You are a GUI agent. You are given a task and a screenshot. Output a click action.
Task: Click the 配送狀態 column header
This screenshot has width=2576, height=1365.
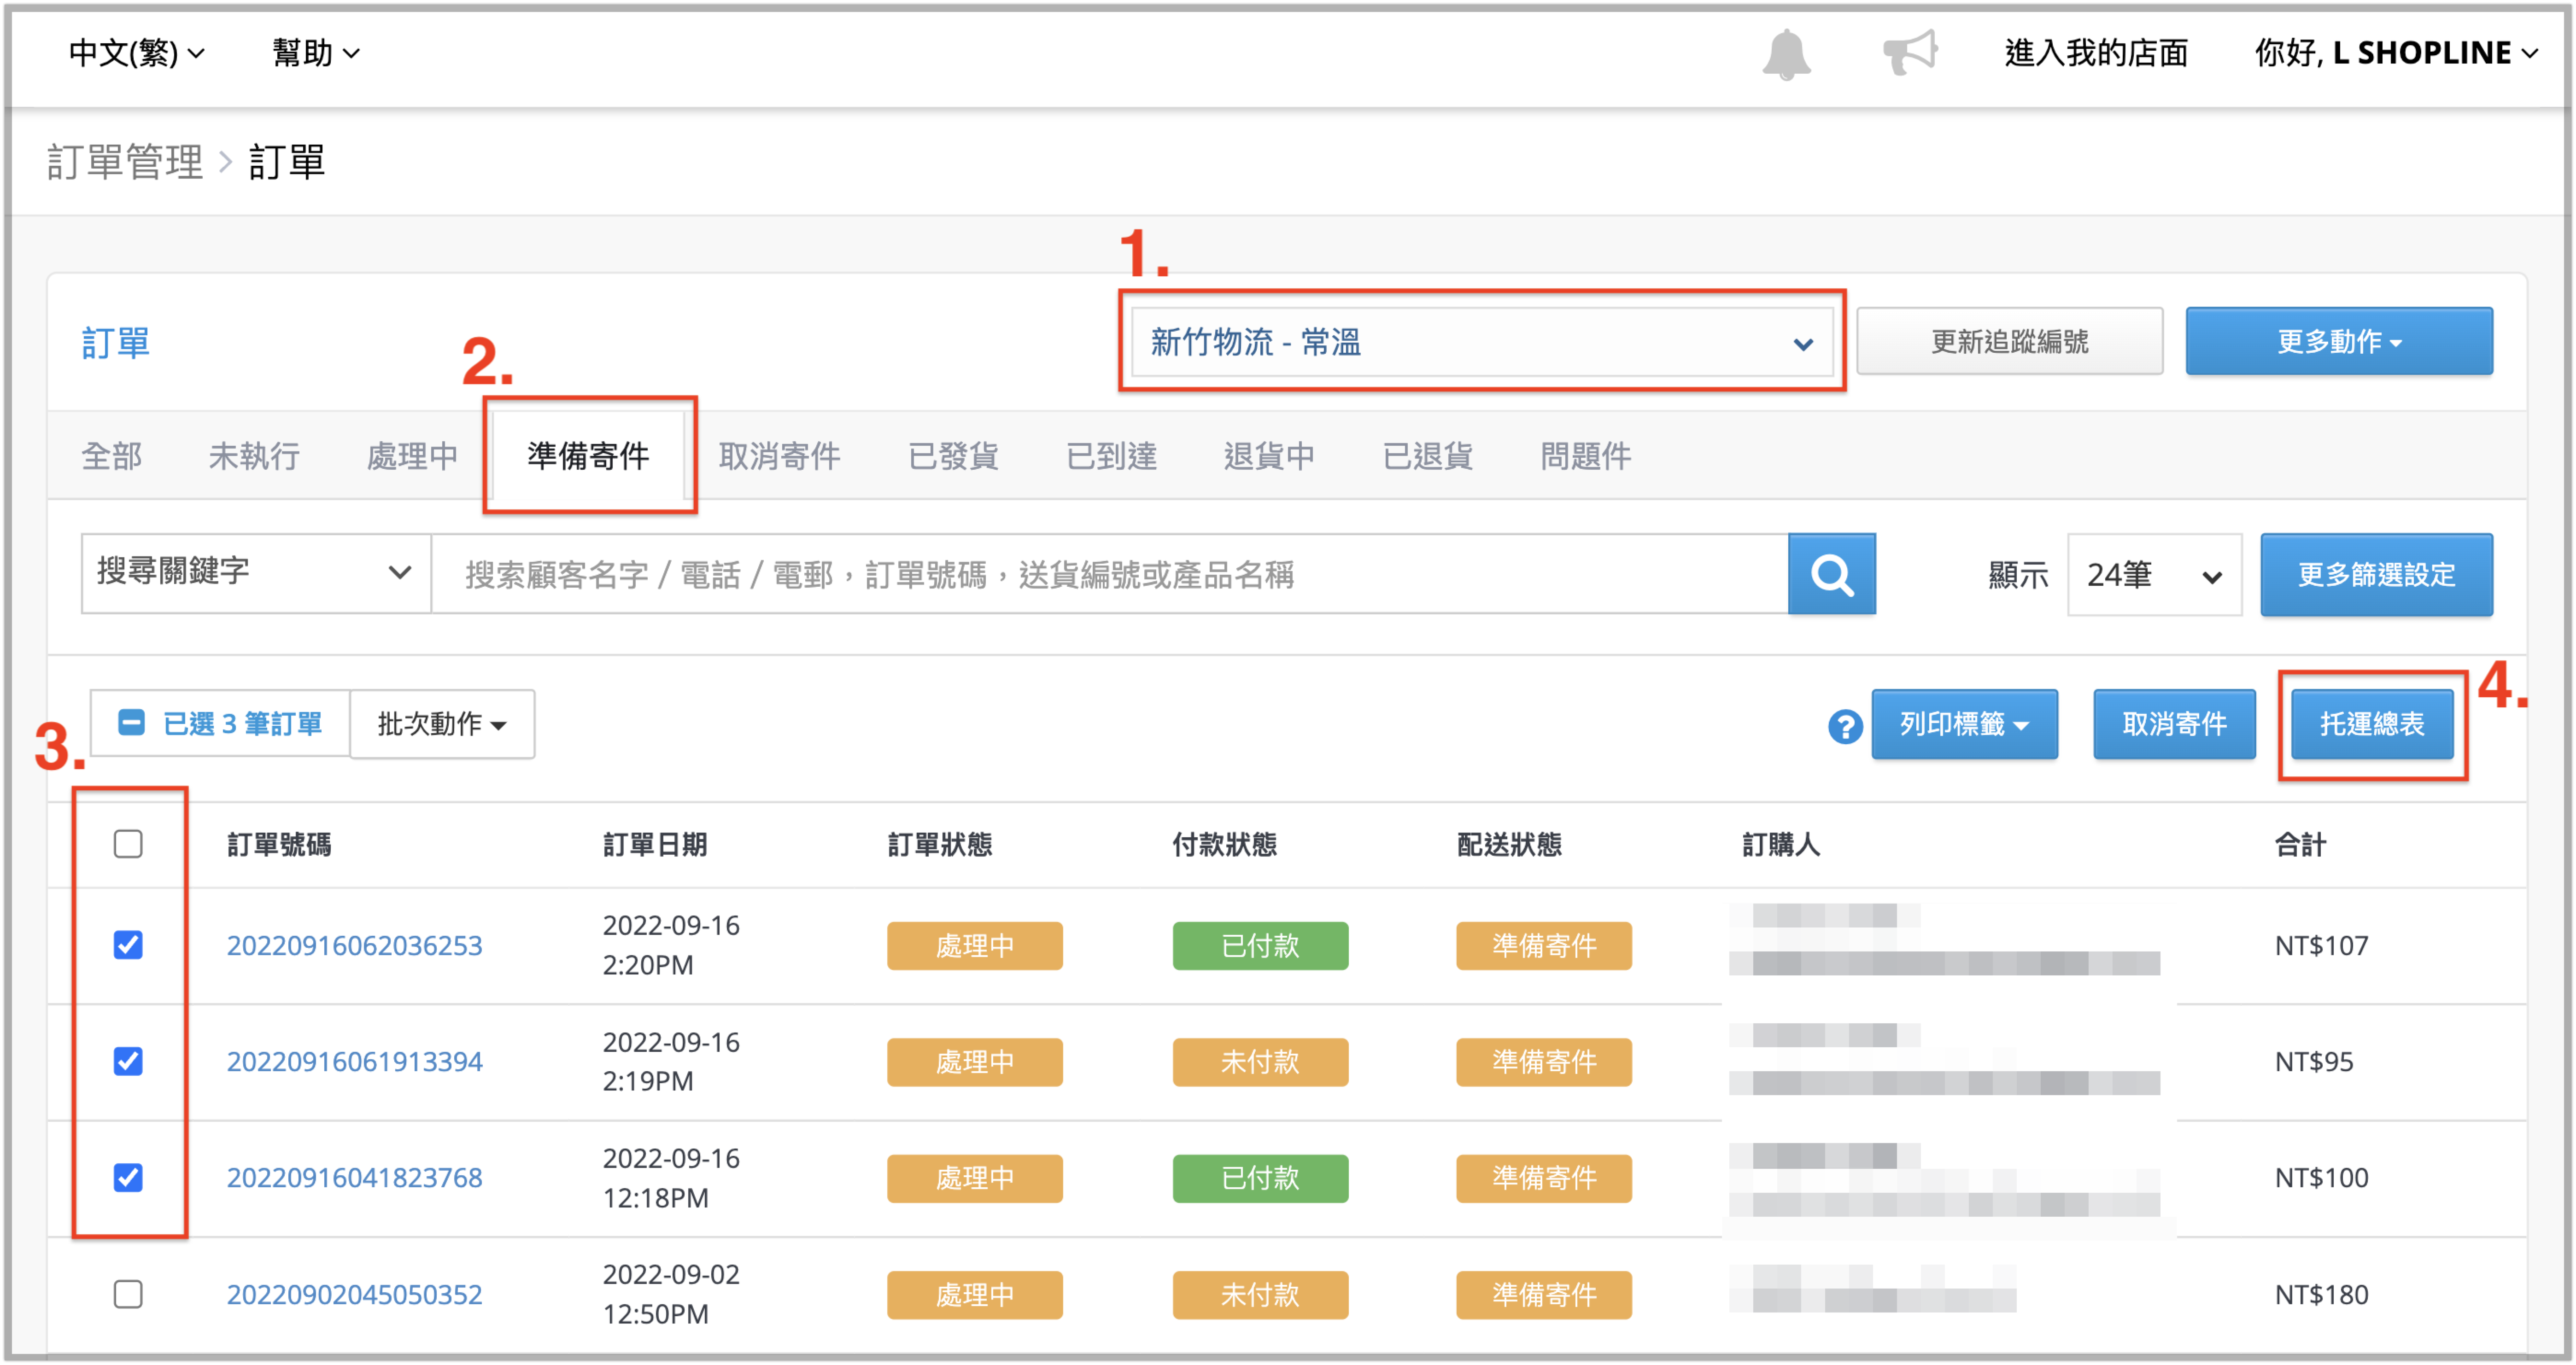(1509, 845)
